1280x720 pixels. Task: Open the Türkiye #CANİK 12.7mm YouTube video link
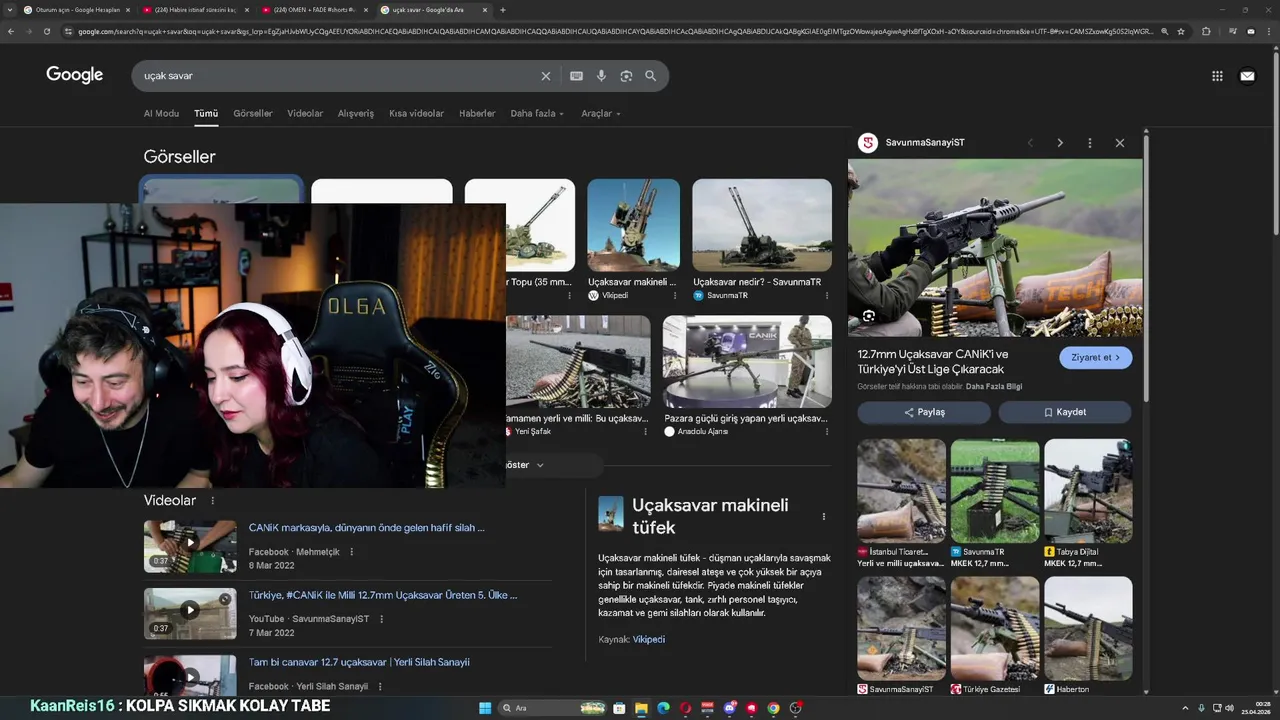383,595
